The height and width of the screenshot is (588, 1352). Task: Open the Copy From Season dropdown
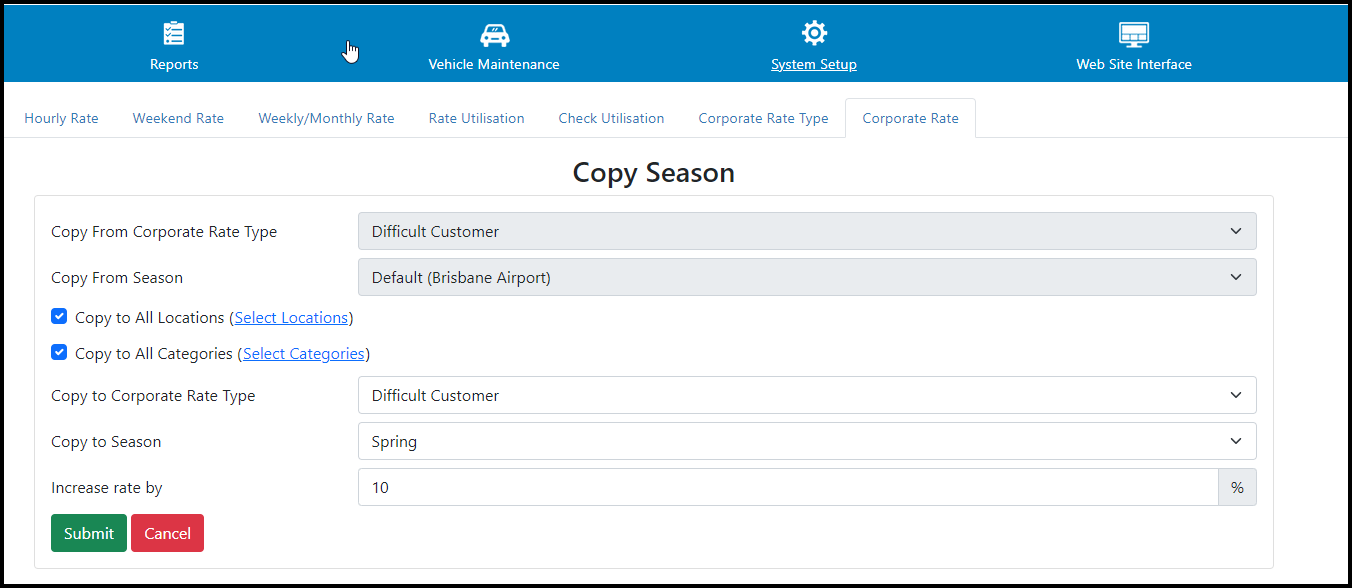click(x=806, y=277)
